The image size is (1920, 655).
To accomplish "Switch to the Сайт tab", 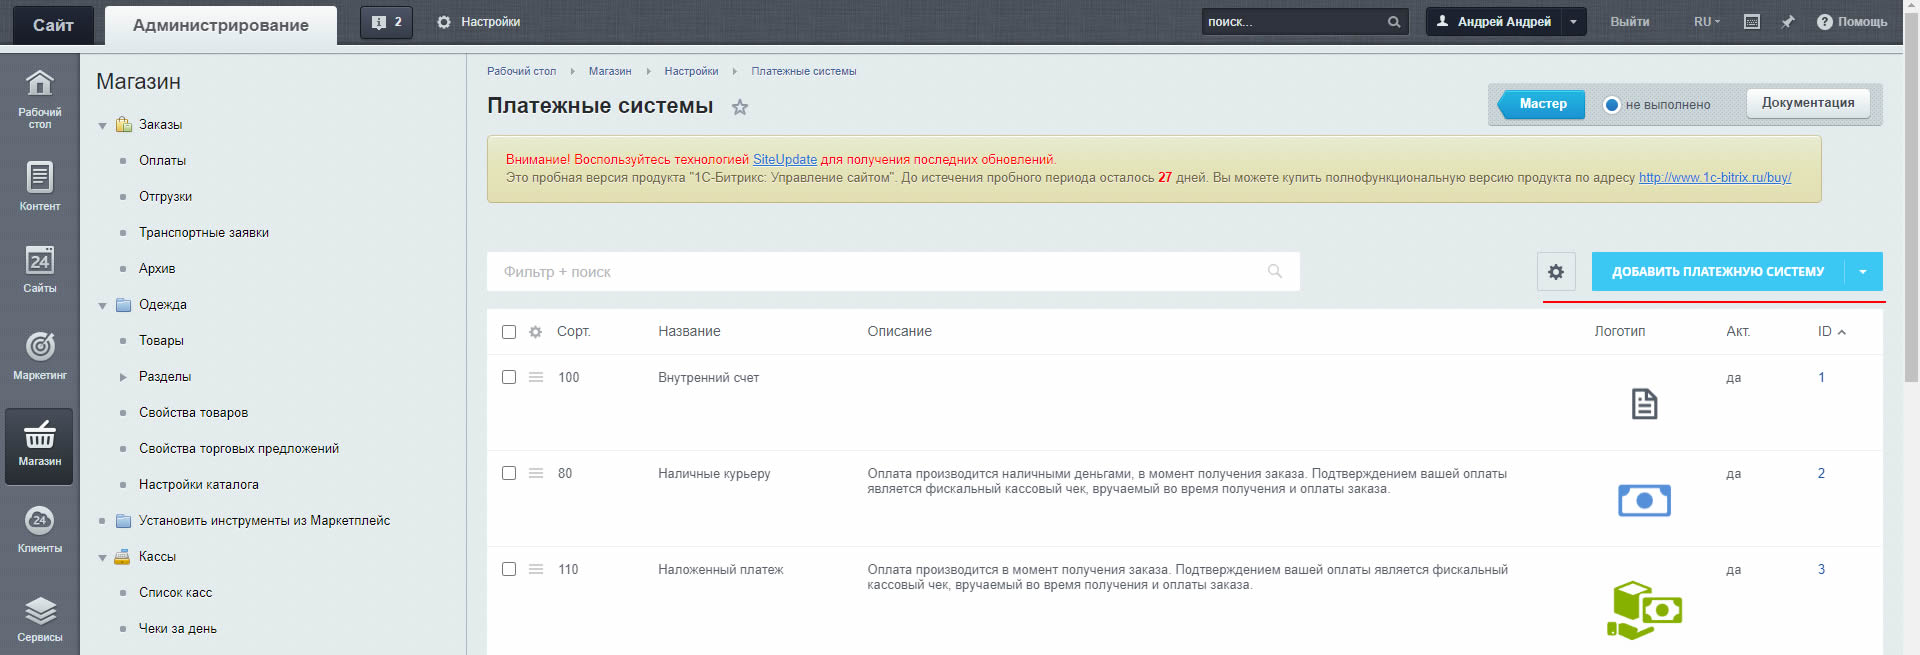I will [53, 25].
